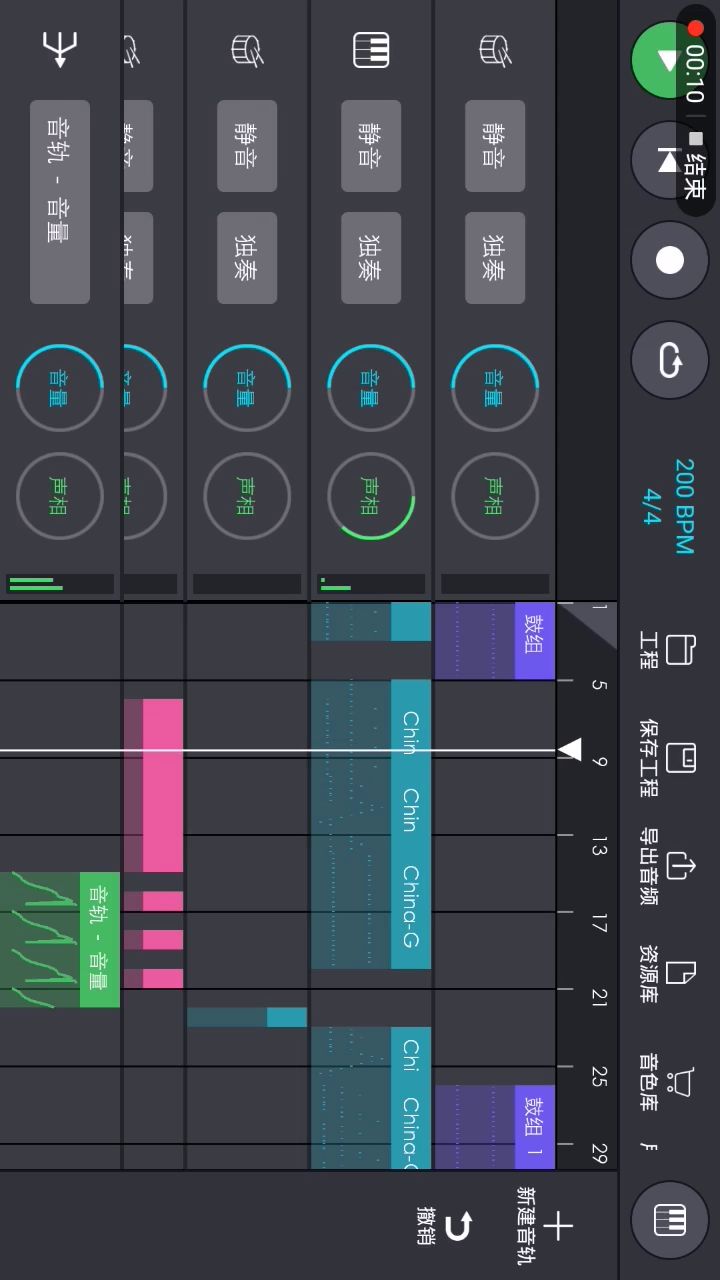
Task: Mute the 鼓组 drum track
Action: (494, 145)
